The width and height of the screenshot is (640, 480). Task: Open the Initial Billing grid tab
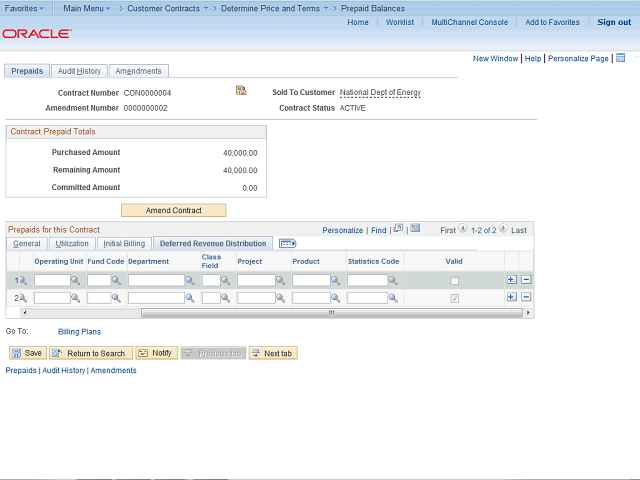point(124,243)
